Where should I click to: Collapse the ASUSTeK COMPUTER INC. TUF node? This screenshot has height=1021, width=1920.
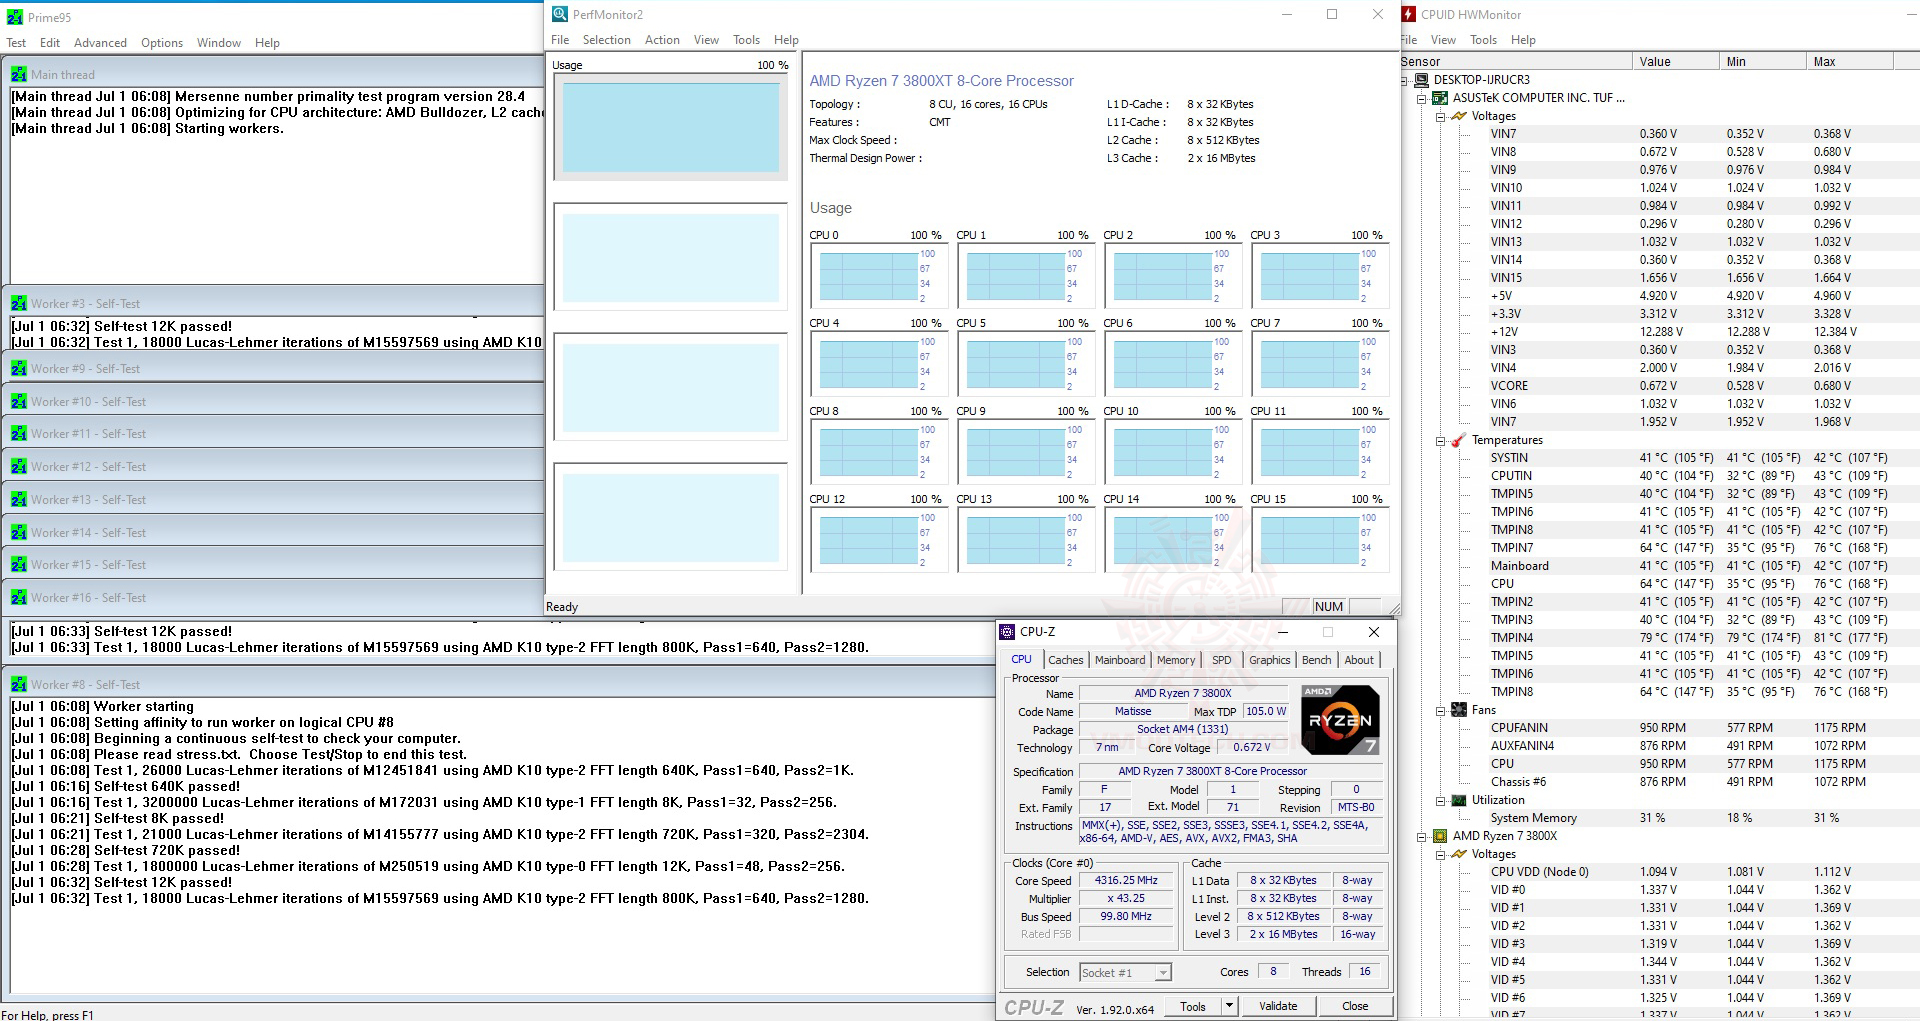(1422, 98)
